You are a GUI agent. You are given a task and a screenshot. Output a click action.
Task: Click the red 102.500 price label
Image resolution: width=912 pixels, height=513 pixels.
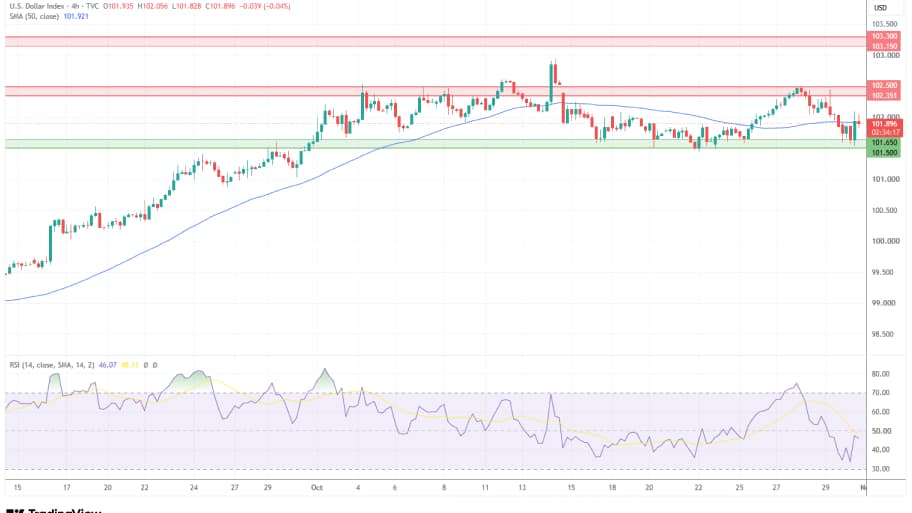(x=884, y=86)
